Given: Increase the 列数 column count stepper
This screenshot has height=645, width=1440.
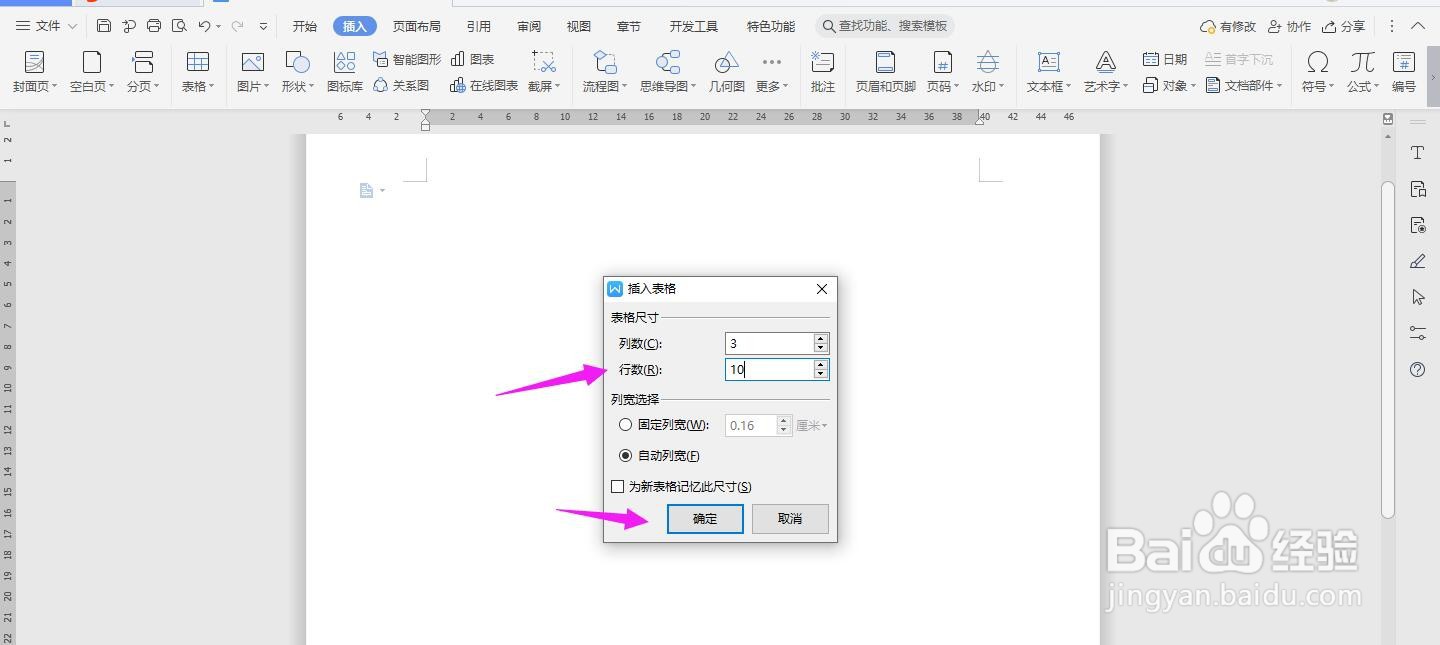Looking at the screenshot, I should pos(821,338).
